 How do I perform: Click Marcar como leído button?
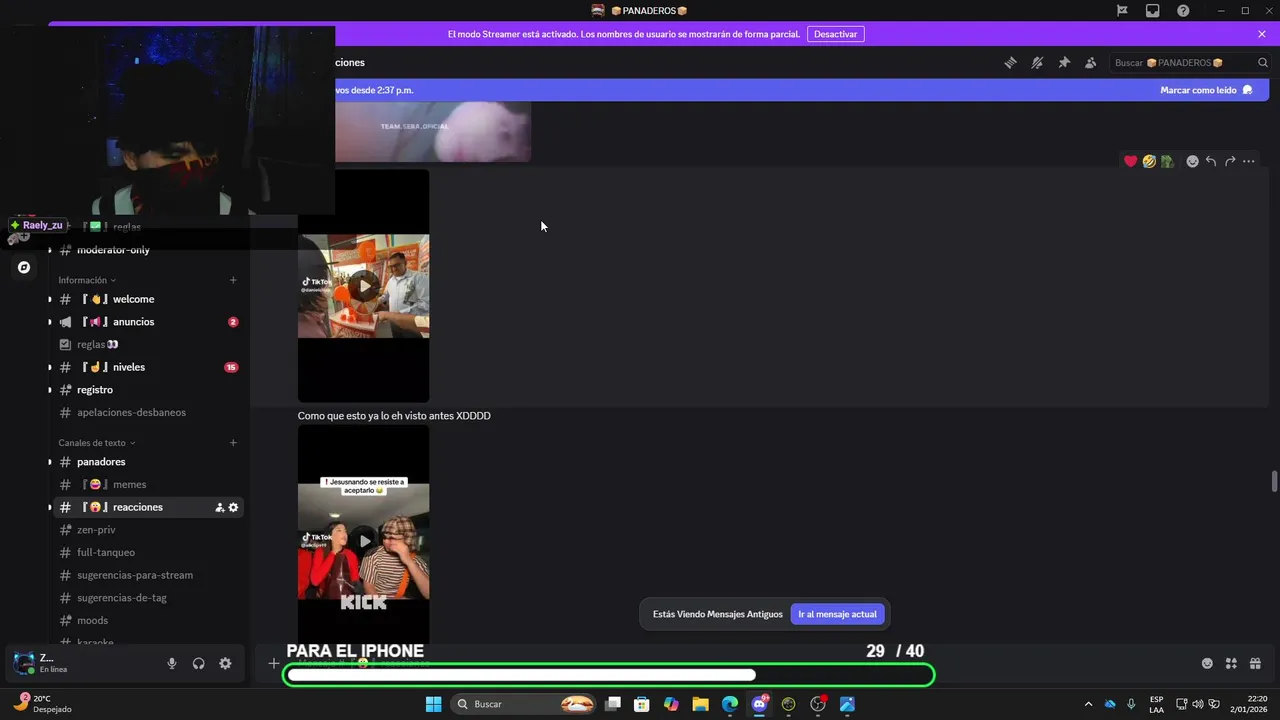pyautogui.click(x=1206, y=90)
